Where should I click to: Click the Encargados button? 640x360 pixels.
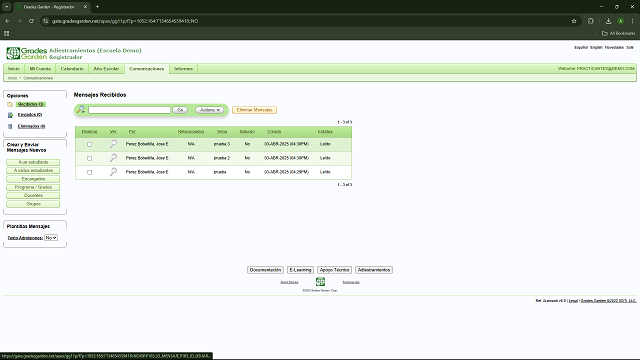pyautogui.click(x=33, y=179)
